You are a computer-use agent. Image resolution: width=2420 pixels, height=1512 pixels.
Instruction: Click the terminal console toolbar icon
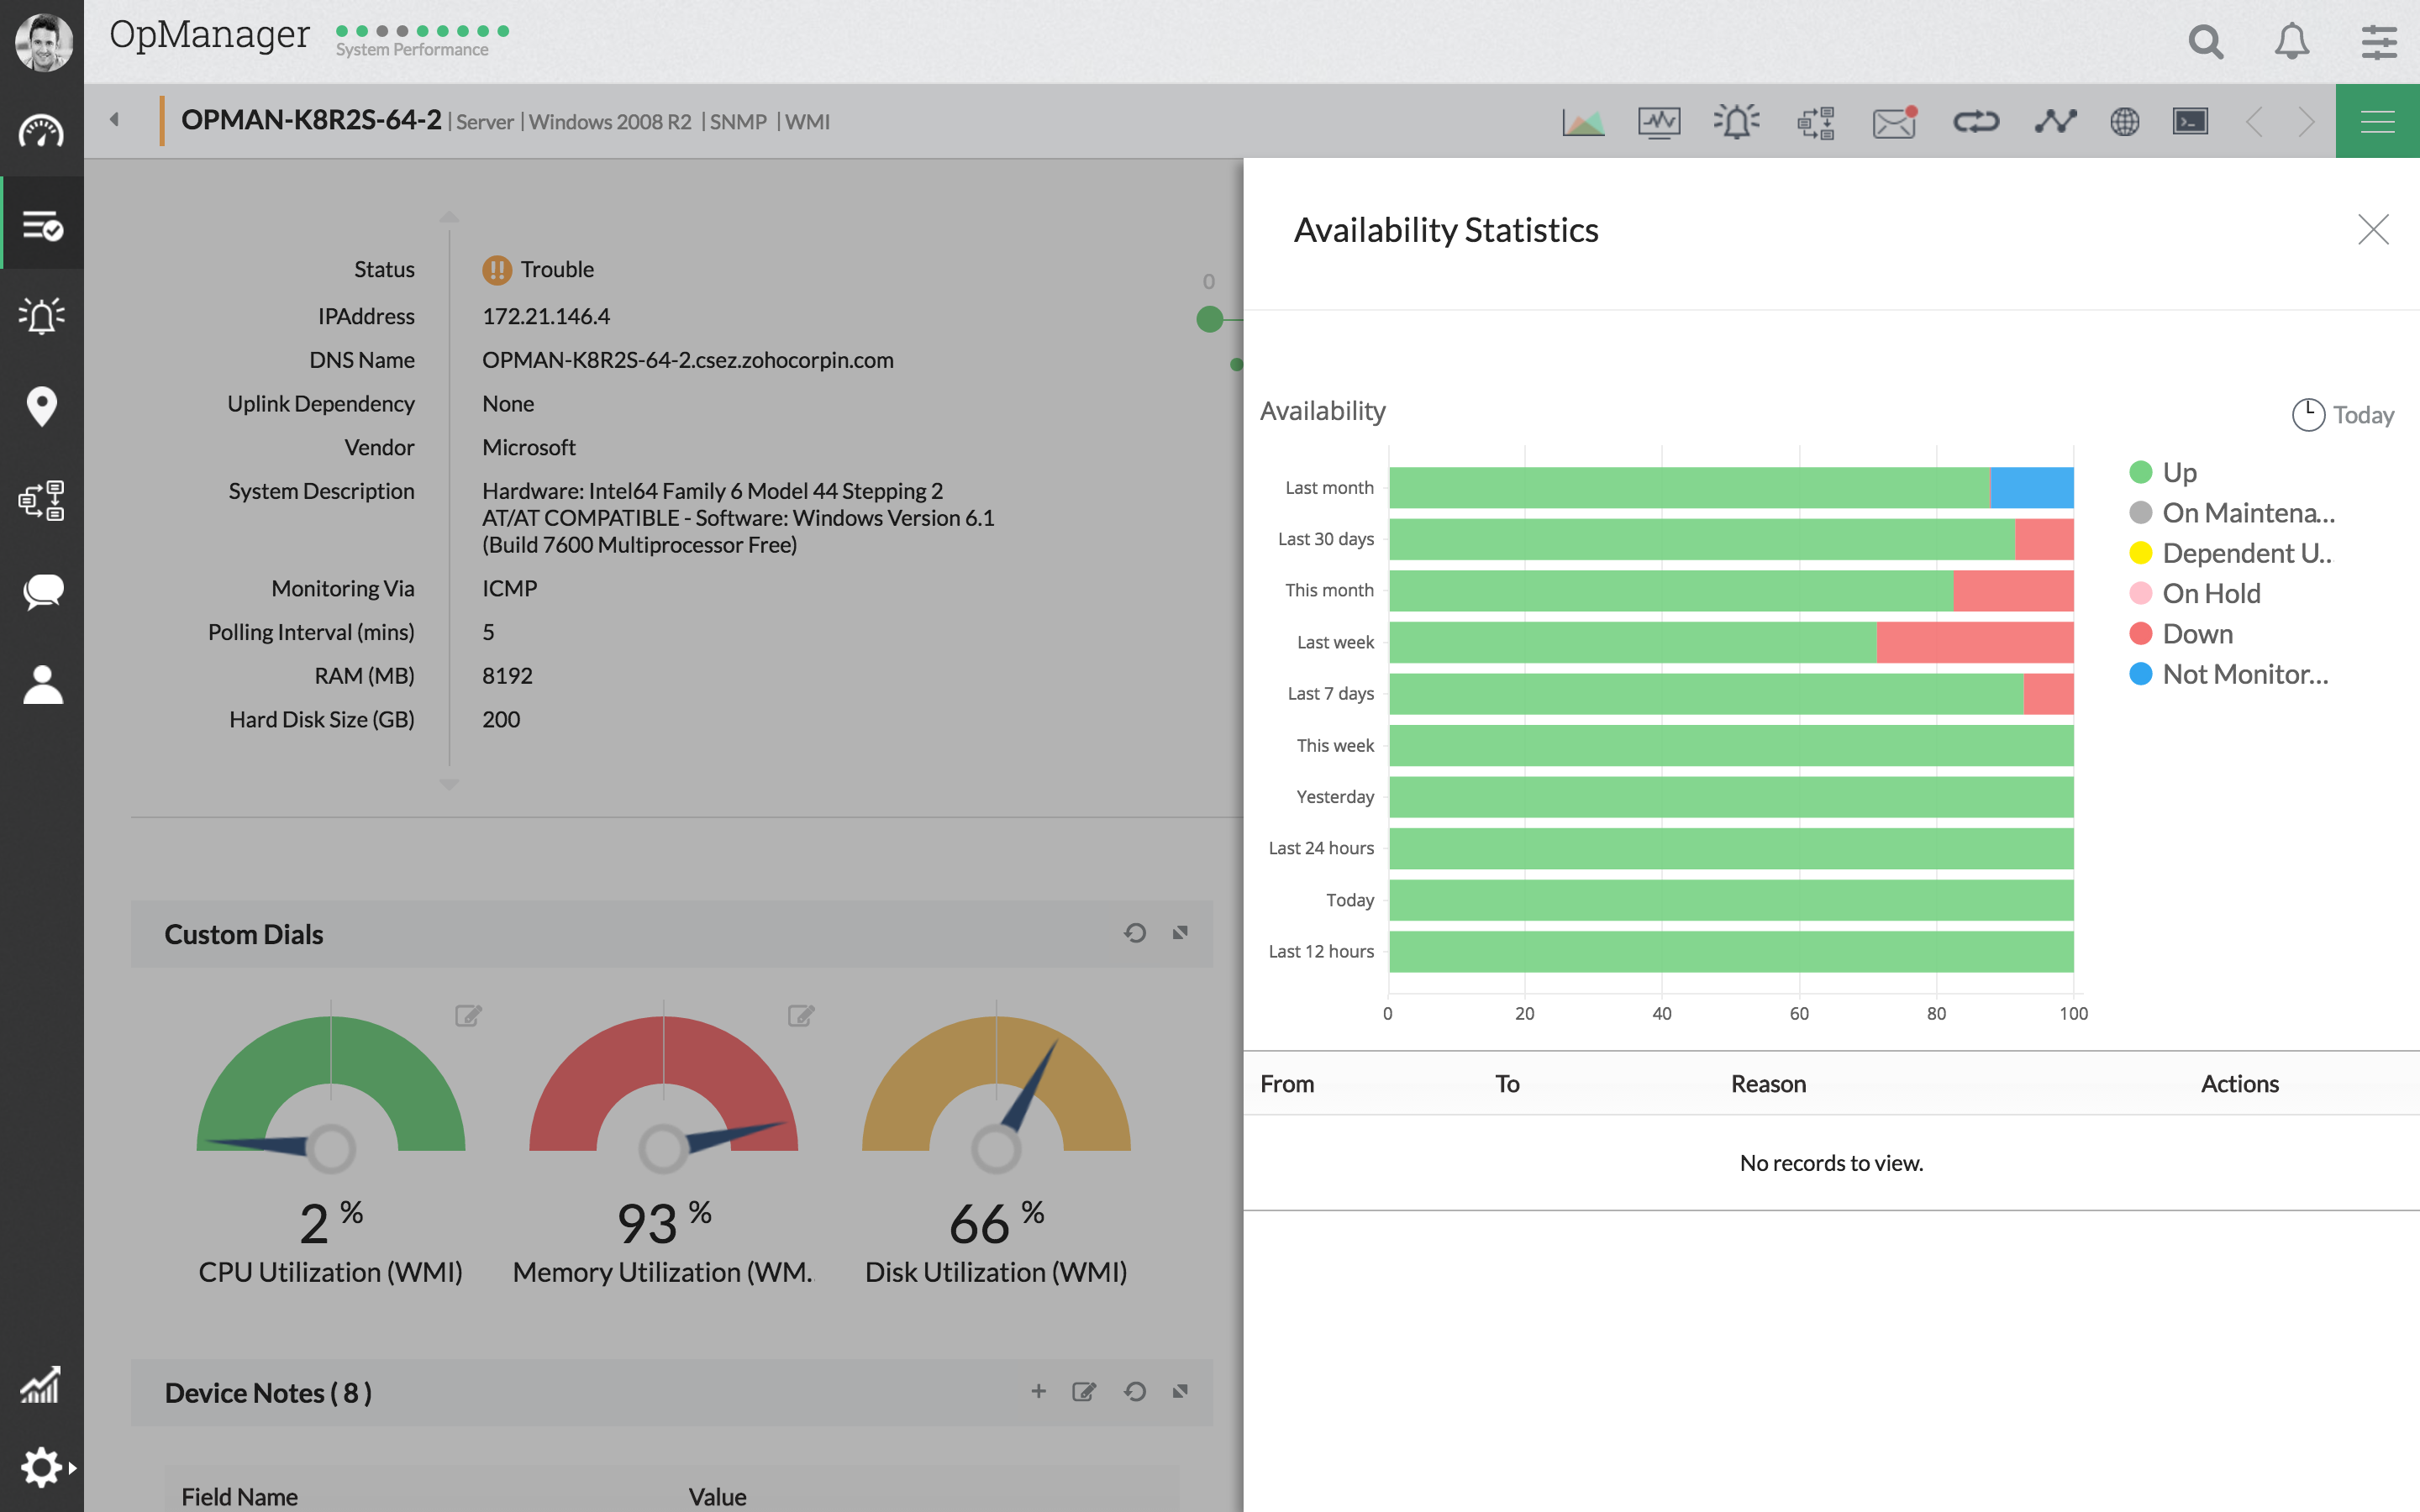click(2190, 122)
